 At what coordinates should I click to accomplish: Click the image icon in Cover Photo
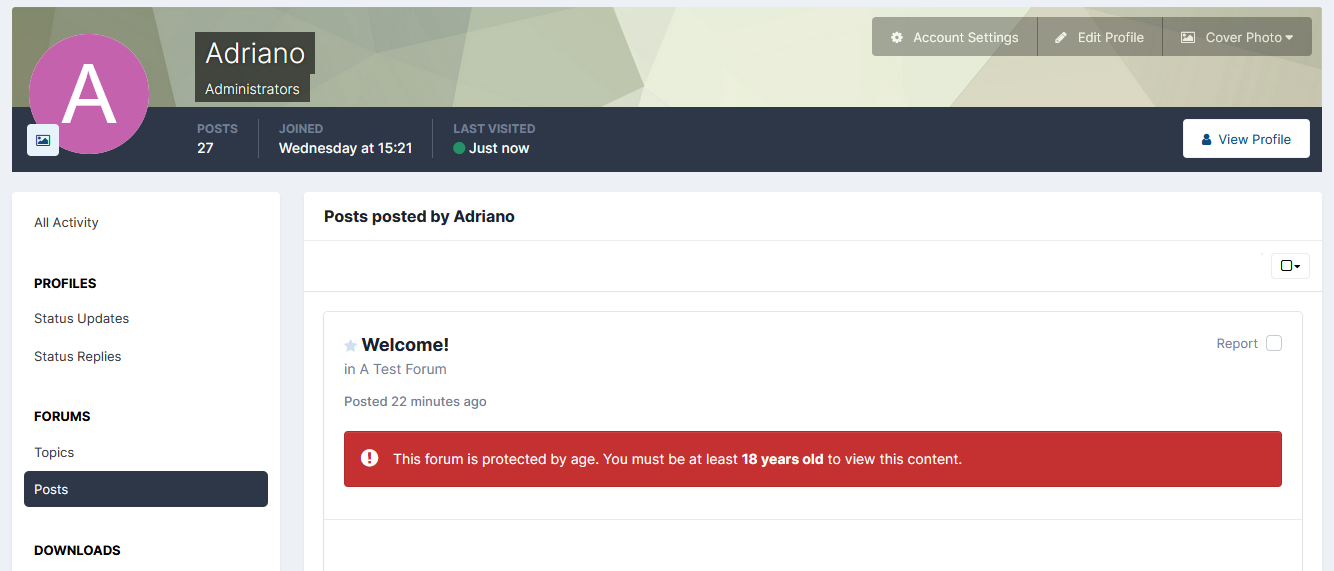click(x=1188, y=37)
